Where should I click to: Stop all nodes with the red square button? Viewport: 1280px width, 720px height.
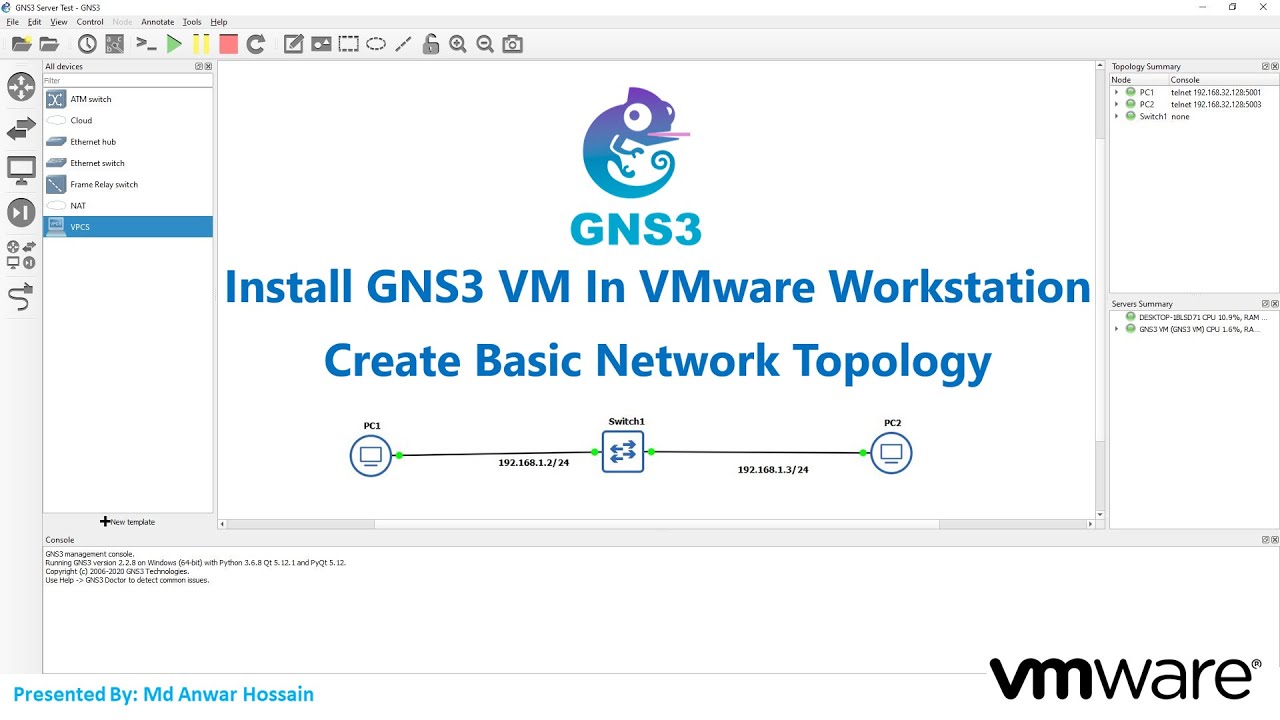229,44
